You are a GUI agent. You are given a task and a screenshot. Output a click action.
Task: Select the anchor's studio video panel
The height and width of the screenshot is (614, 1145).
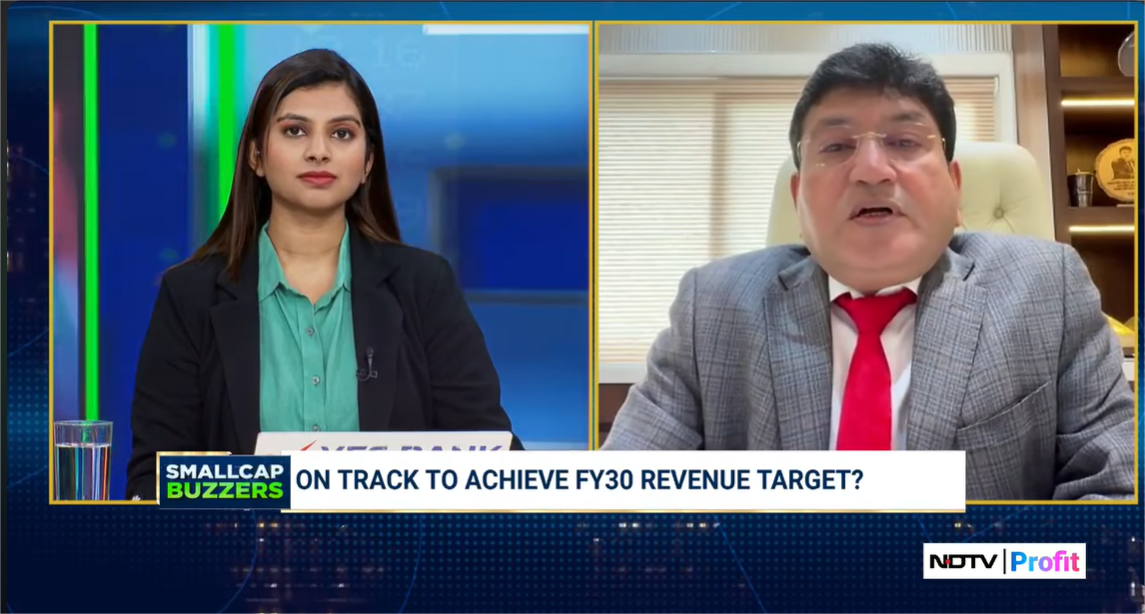pos(320,240)
